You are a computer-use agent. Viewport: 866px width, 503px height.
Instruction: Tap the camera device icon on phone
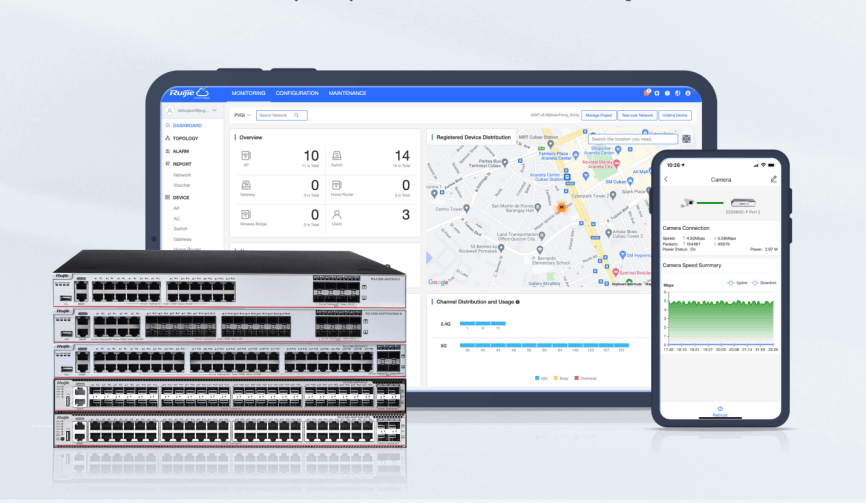688,203
